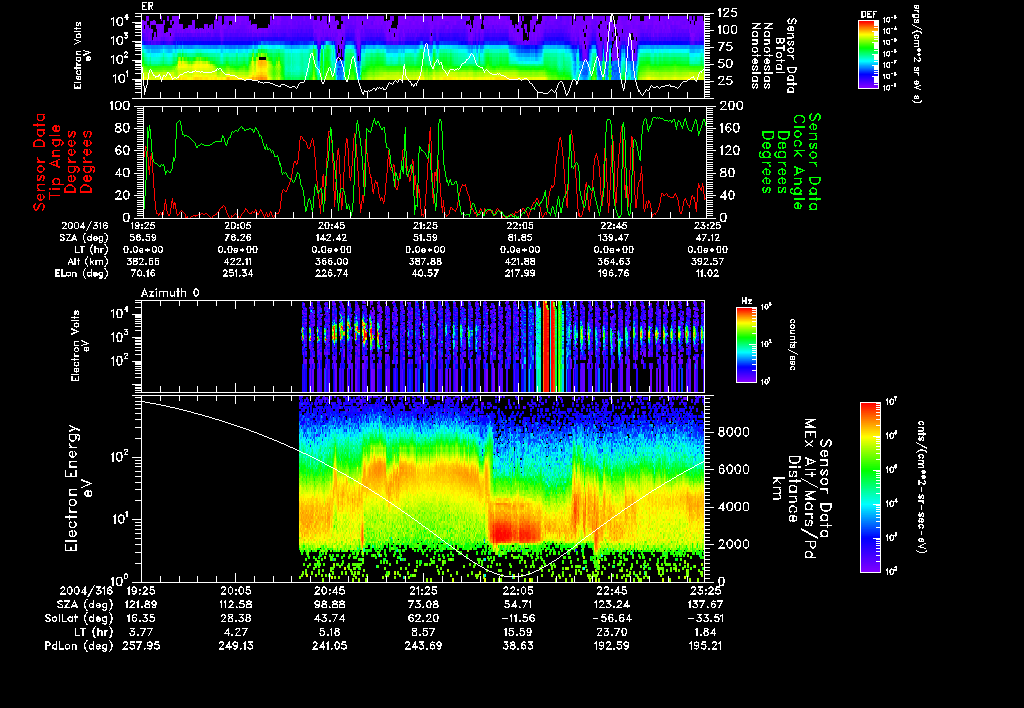The height and width of the screenshot is (708, 1024).
Task: Select SolLat value -11.56
Action: [517, 618]
